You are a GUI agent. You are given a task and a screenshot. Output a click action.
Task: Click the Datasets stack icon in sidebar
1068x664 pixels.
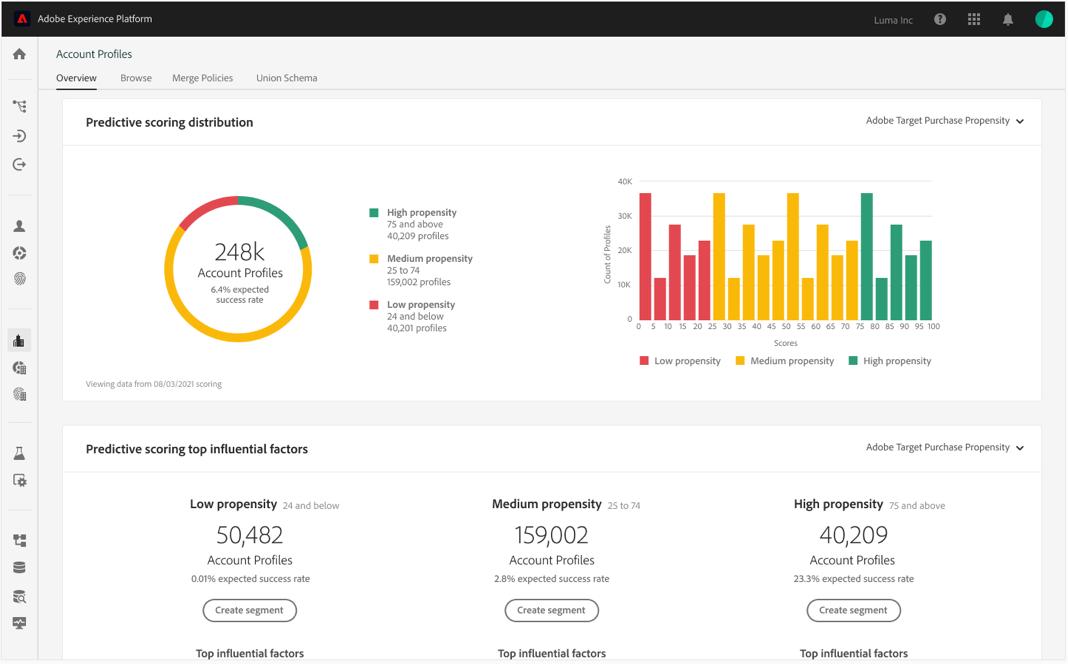point(19,567)
